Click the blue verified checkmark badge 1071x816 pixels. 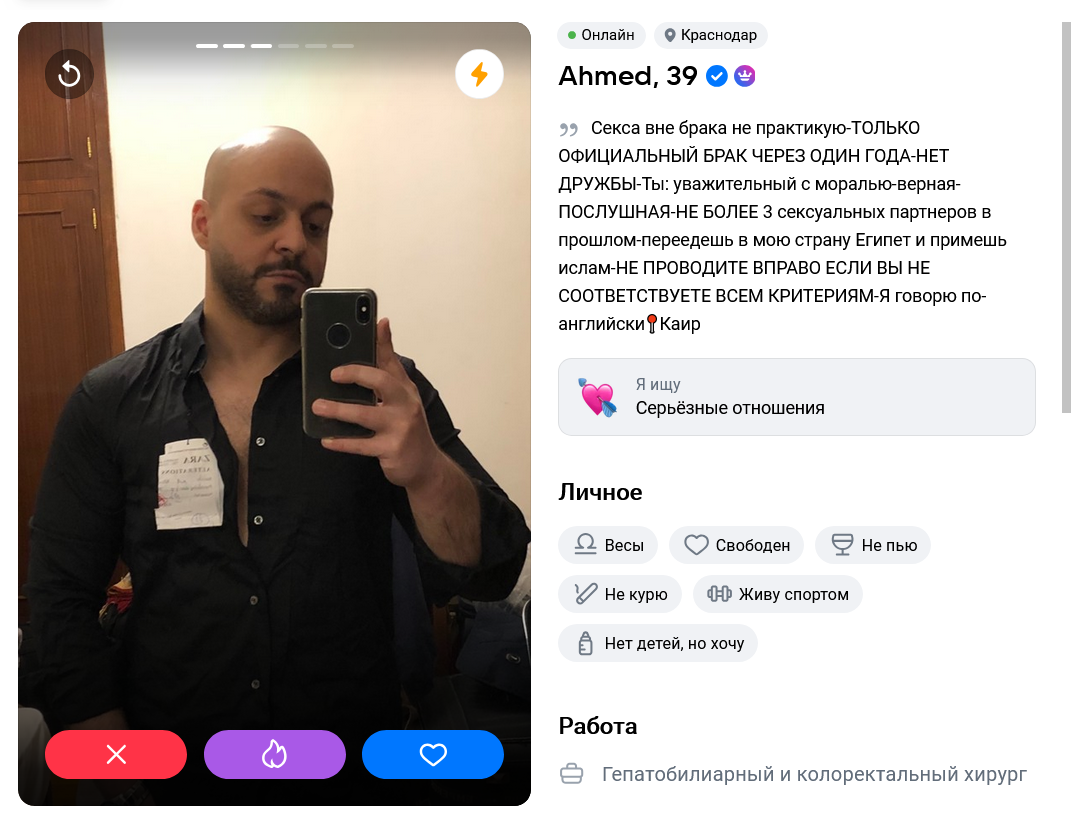[x=717, y=76]
